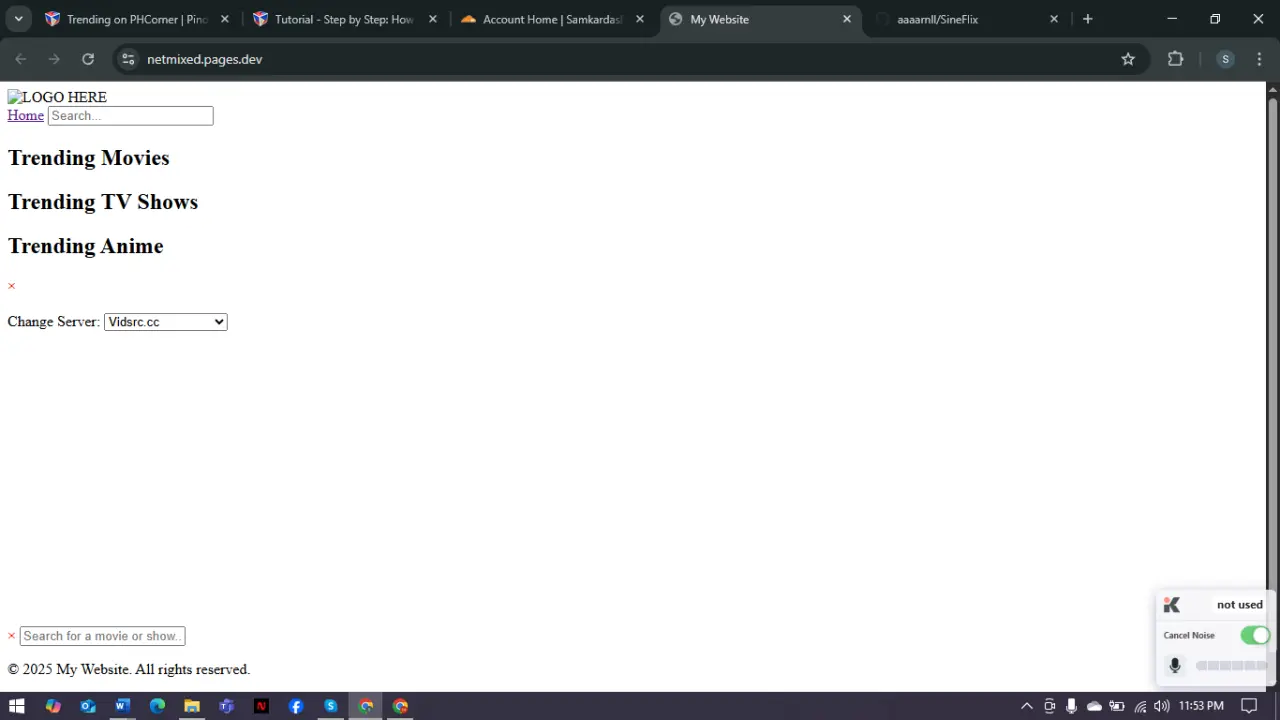The width and height of the screenshot is (1280, 720).
Task: Open the tab search dropdown arrow
Action: (x=18, y=19)
